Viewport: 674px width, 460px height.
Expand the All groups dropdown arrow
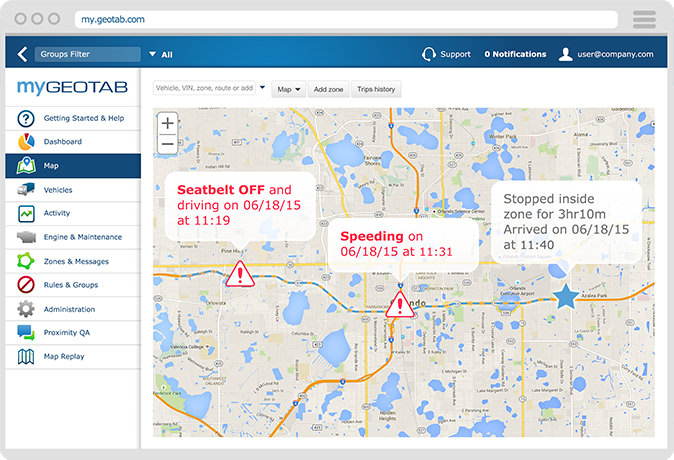[x=152, y=54]
